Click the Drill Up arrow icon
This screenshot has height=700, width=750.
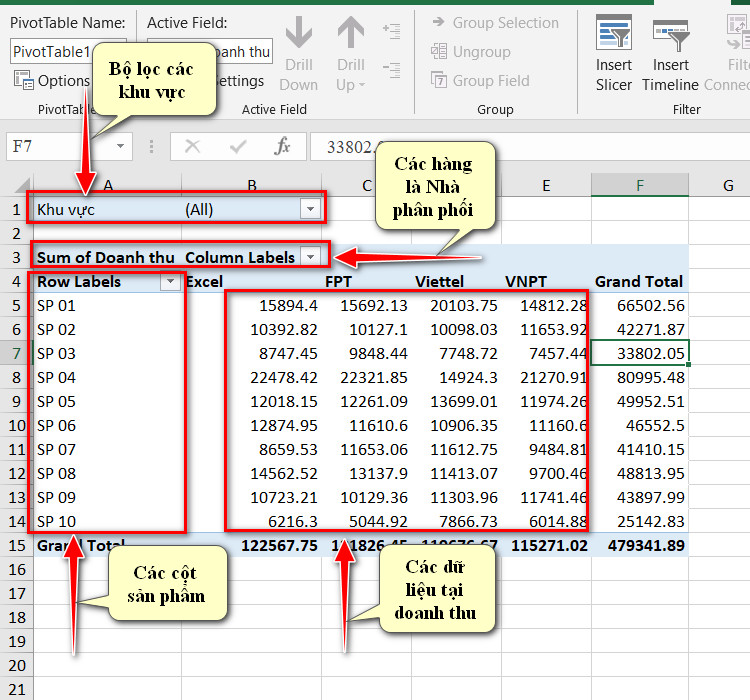point(351,33)
